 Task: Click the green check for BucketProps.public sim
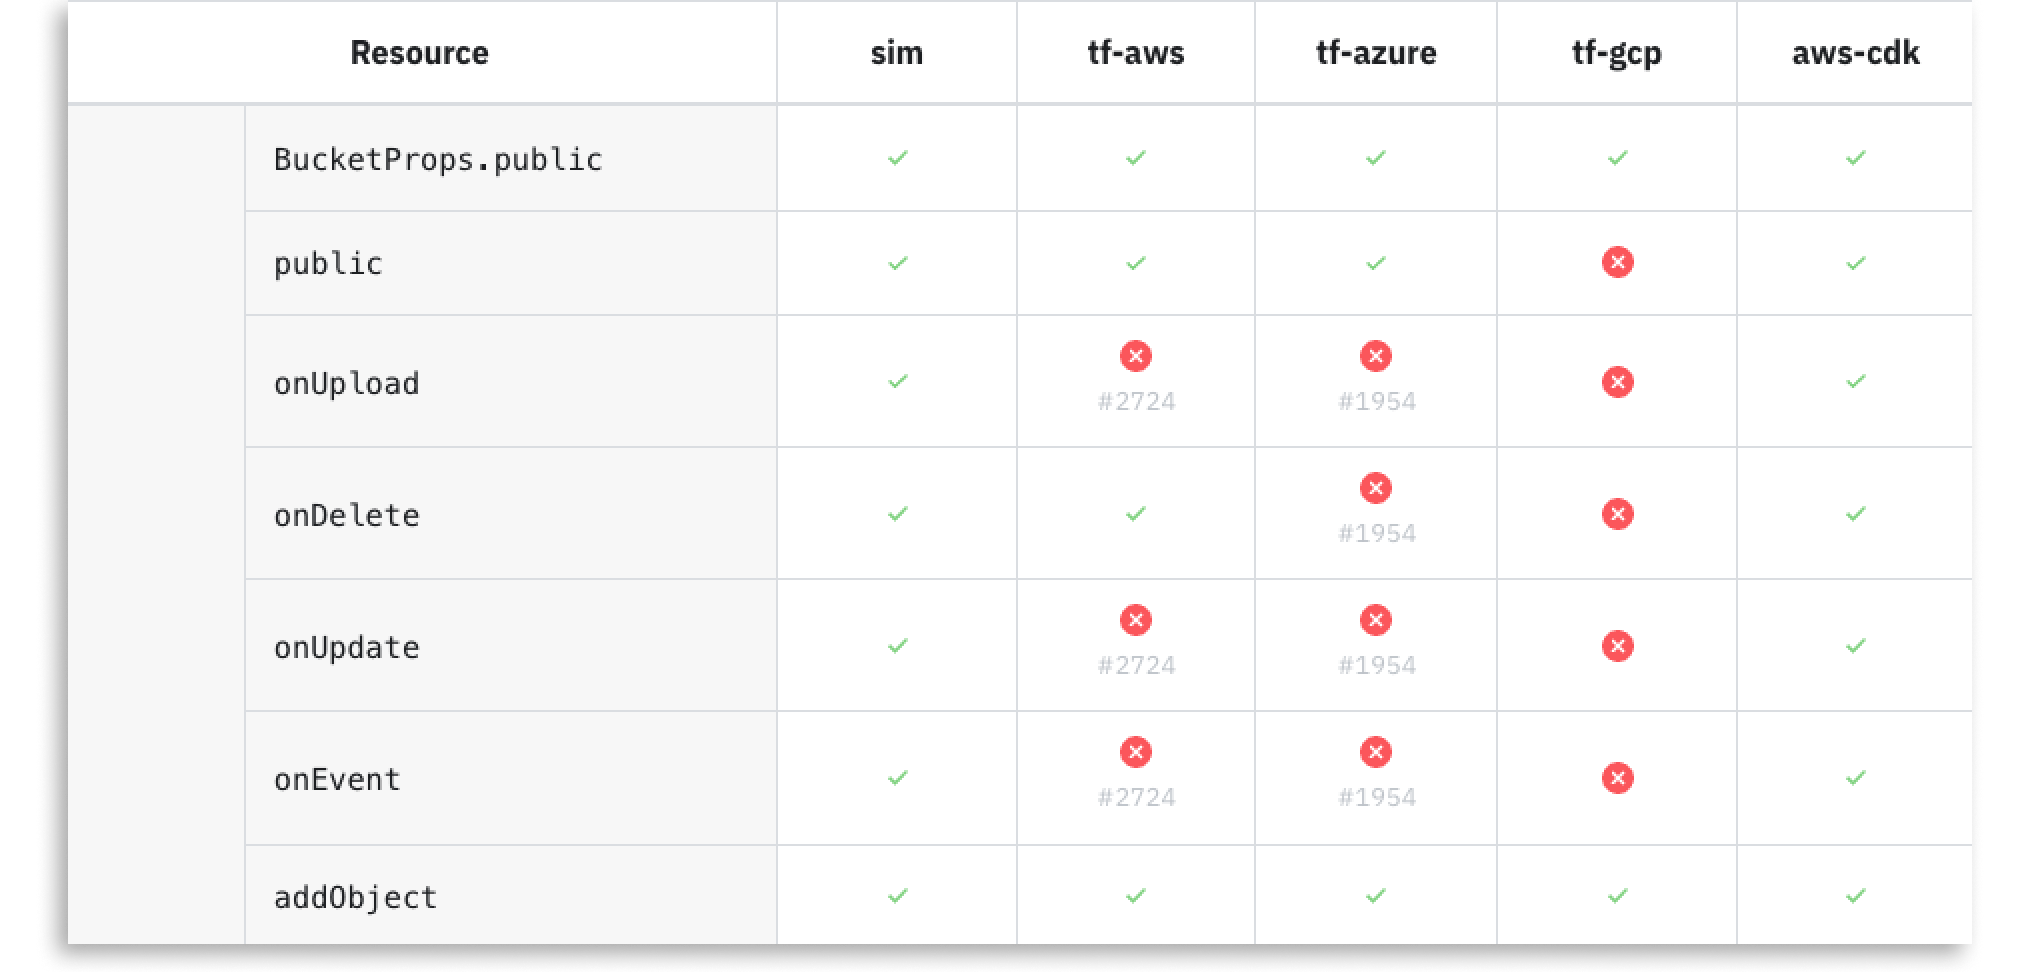coord(897,158)
